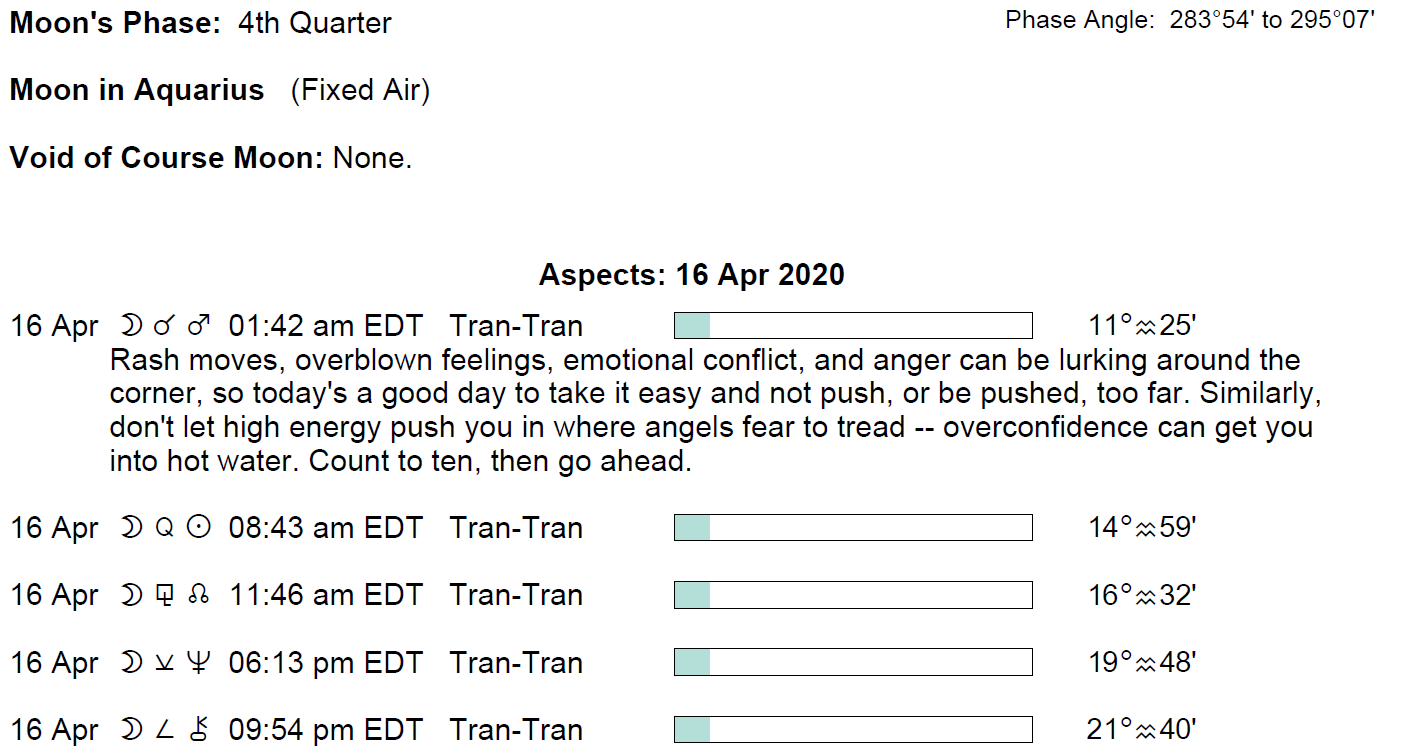Image resolution: width=1420 pixels, height=755 pixels.
Task: Click the teal fill of the 11:46 am bar
Action: click(692, 595)
